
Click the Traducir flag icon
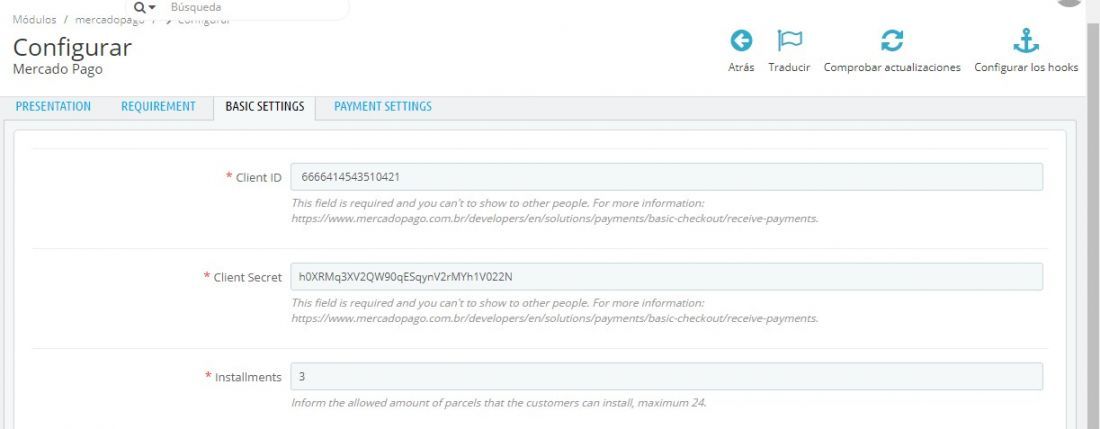coord(789,41)
